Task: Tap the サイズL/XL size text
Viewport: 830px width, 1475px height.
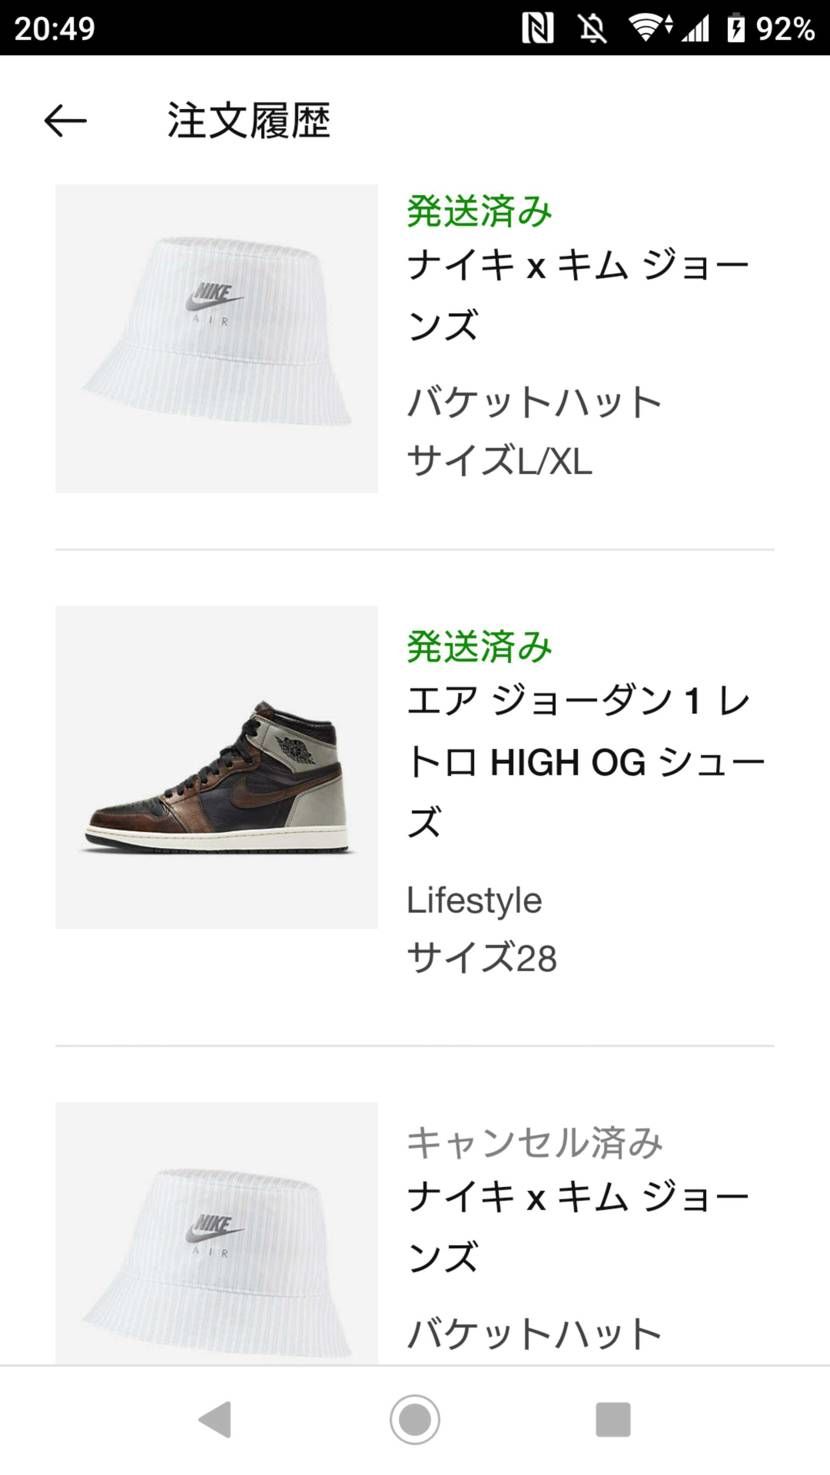Action: coord(499,461)
